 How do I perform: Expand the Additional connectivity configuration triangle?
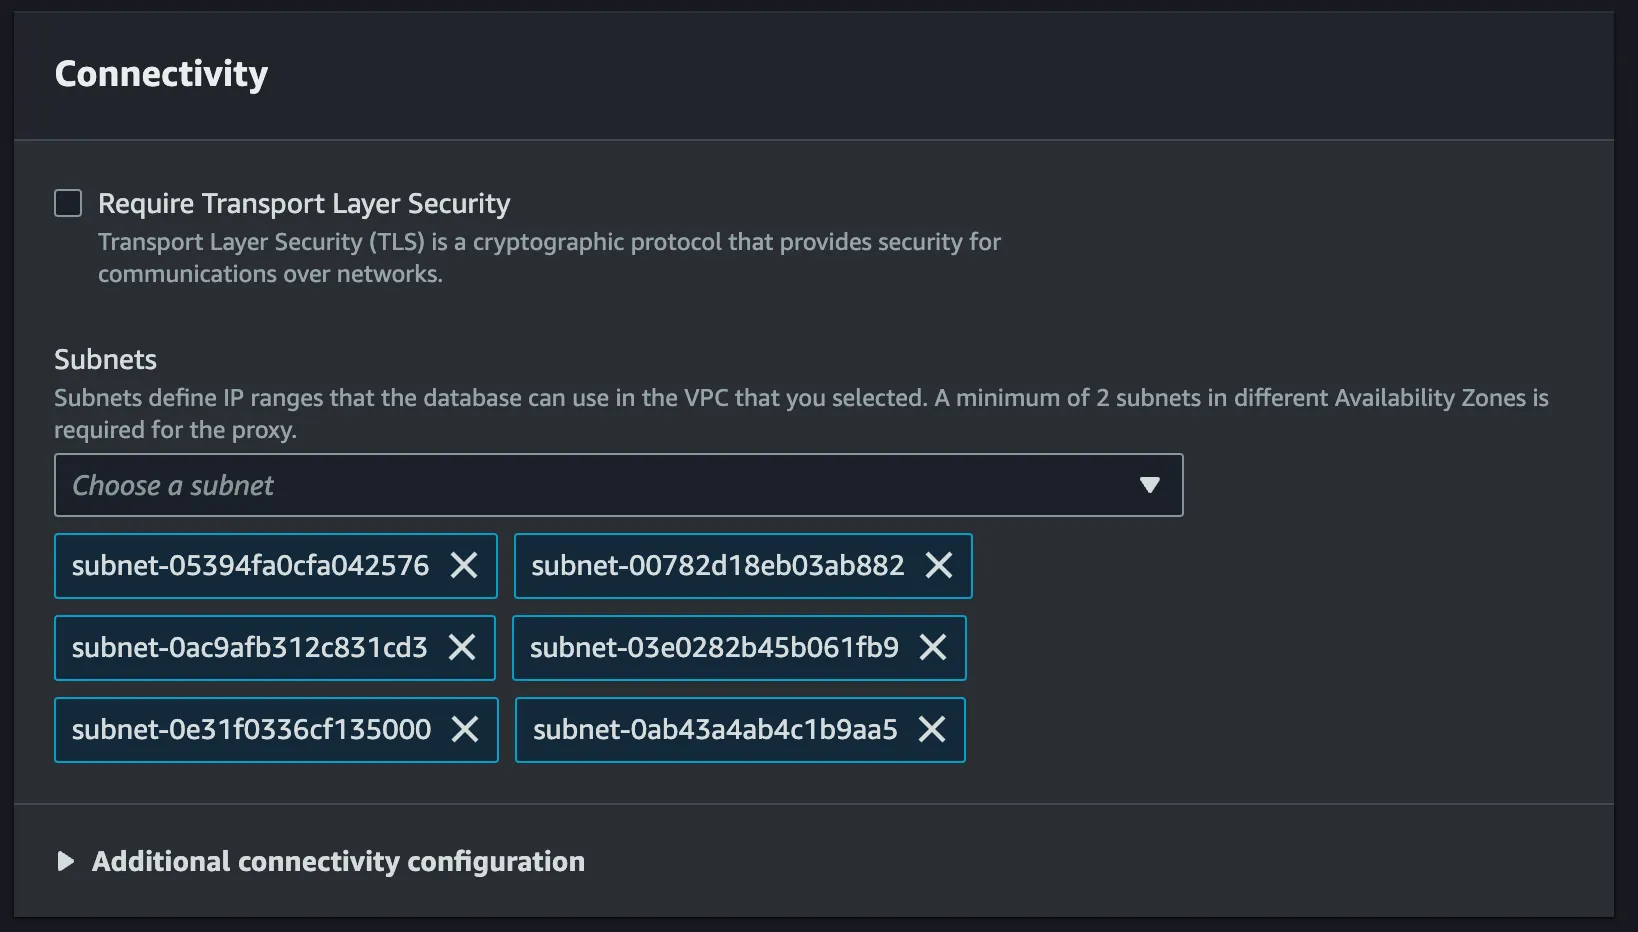[66, 862]
